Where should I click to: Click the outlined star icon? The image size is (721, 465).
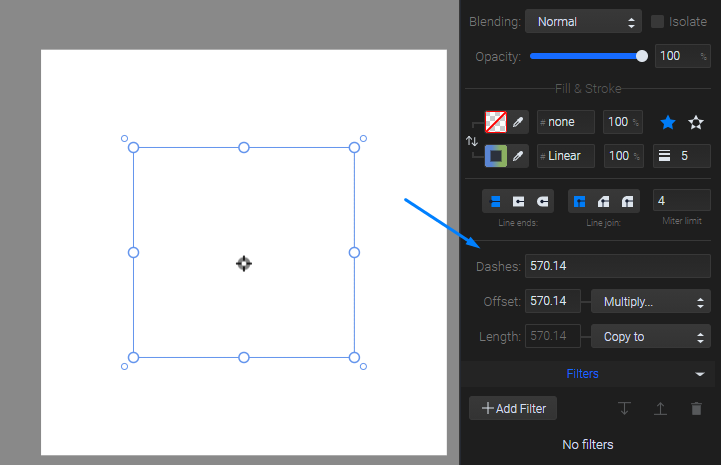(x=696, y=122)
